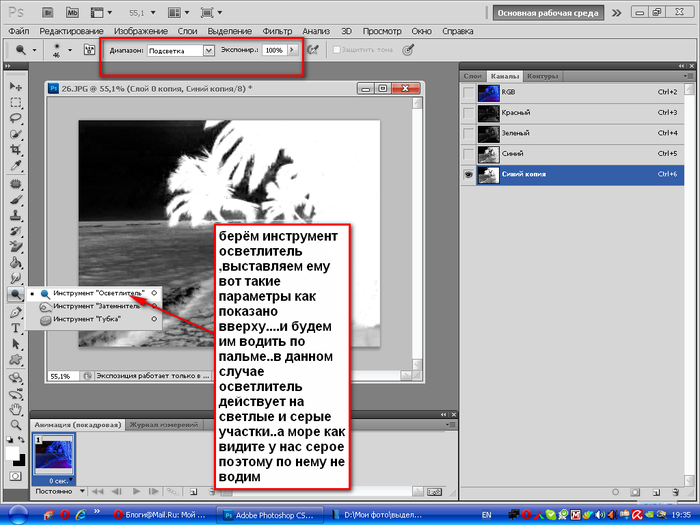The height and width of the screenshot is (525, 700).
Task: Select the Pen tool
Action: tap(16, 312)
